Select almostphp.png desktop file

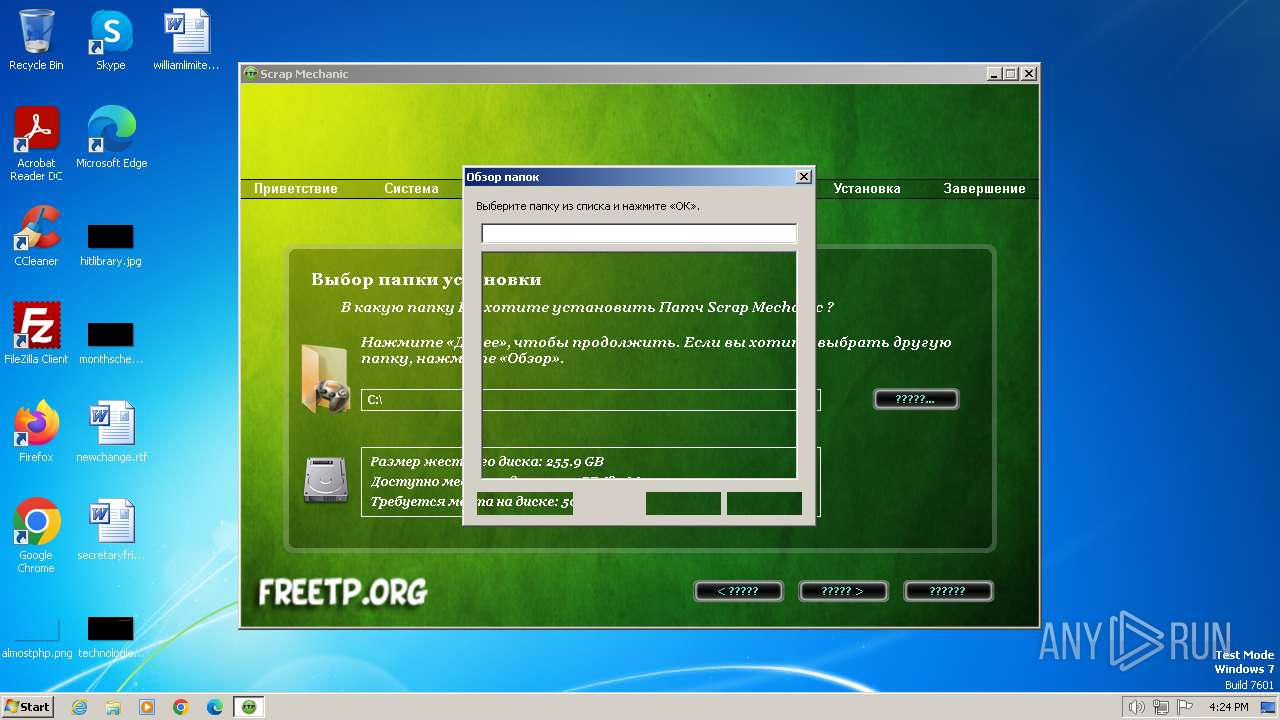click(x=37, y=638)
